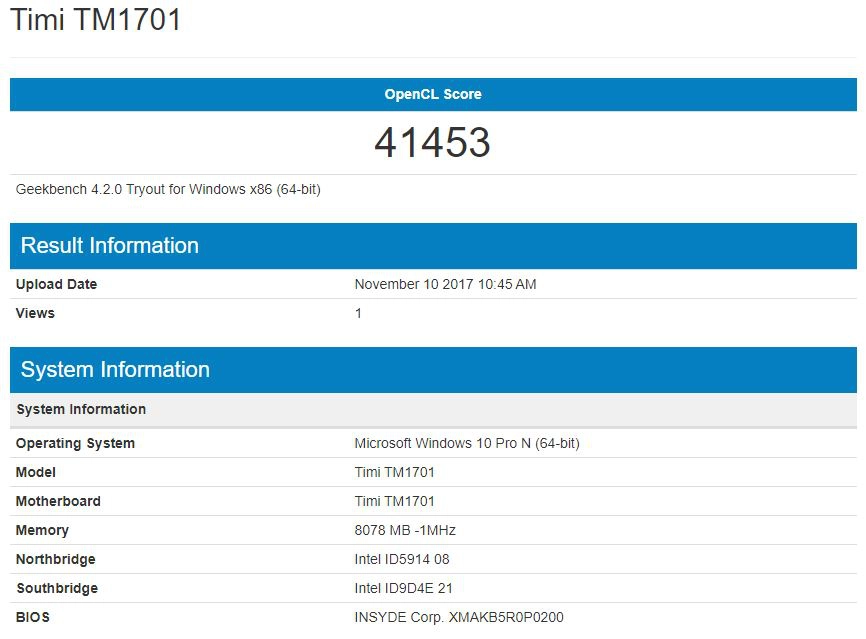Image resolution: width=866 pixels, height=639 pixels.
Task: Click the date November 10 2017 10:45 AM
Action: [445, 284]
